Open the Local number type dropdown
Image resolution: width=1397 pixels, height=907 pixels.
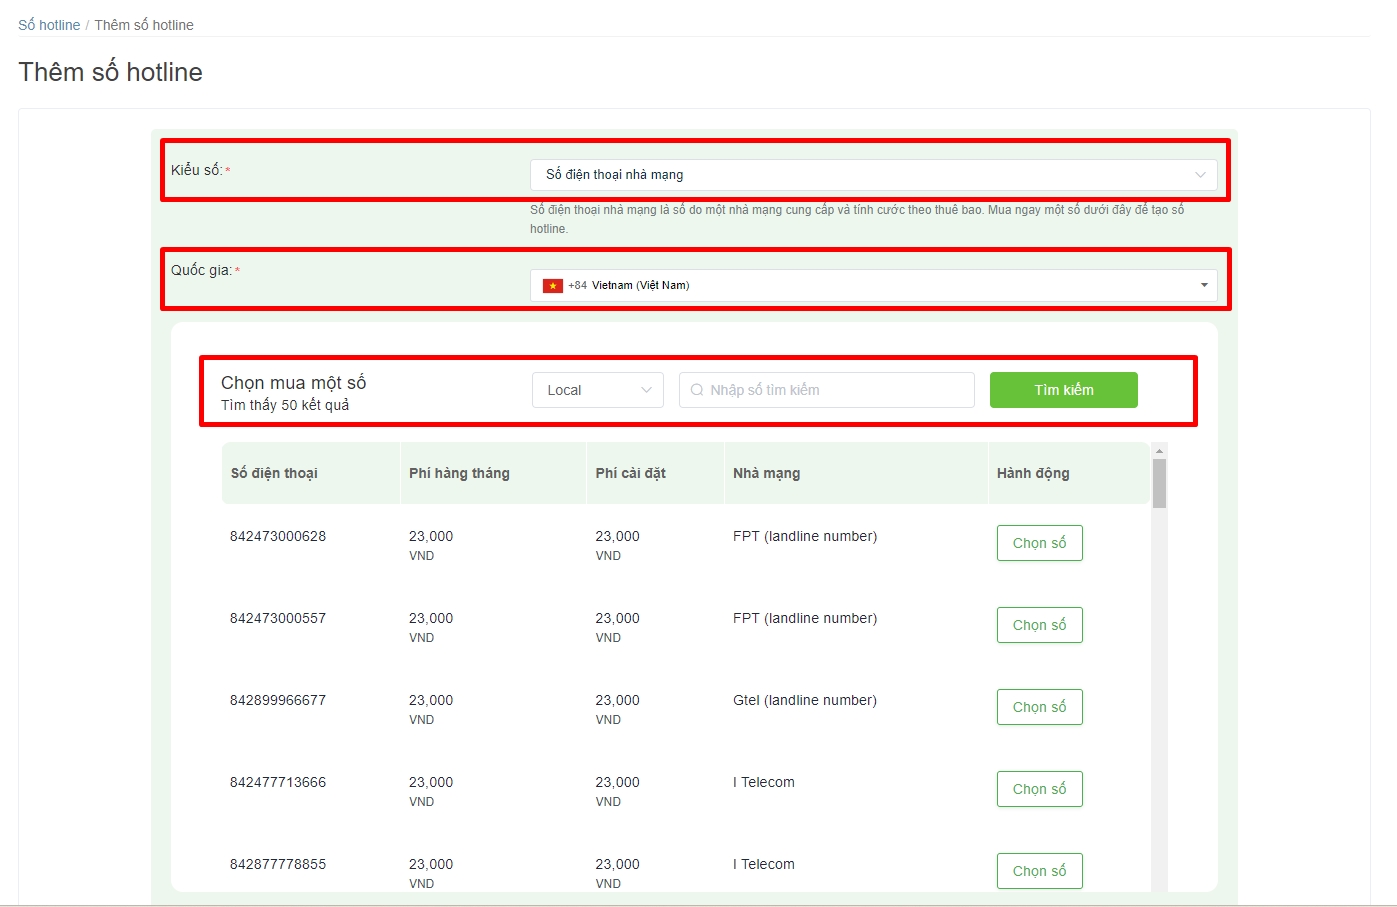tap(598, 390)
